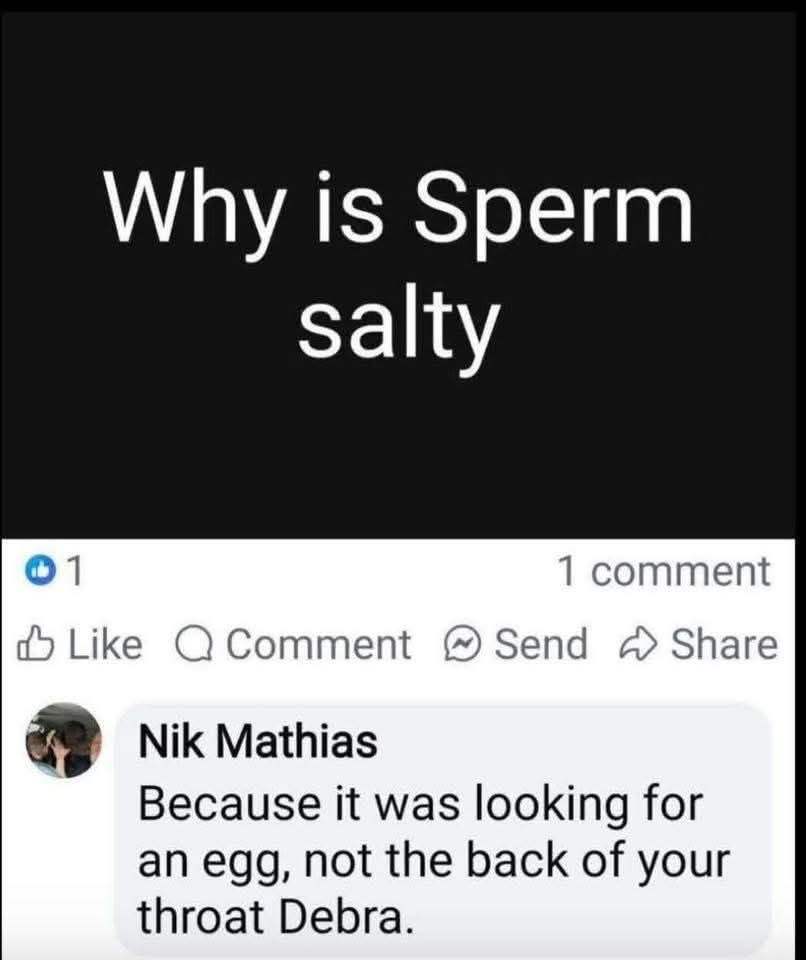Open Nik Mathias's profile name link
Screen dimensions: 806x960
coord(258,742)
